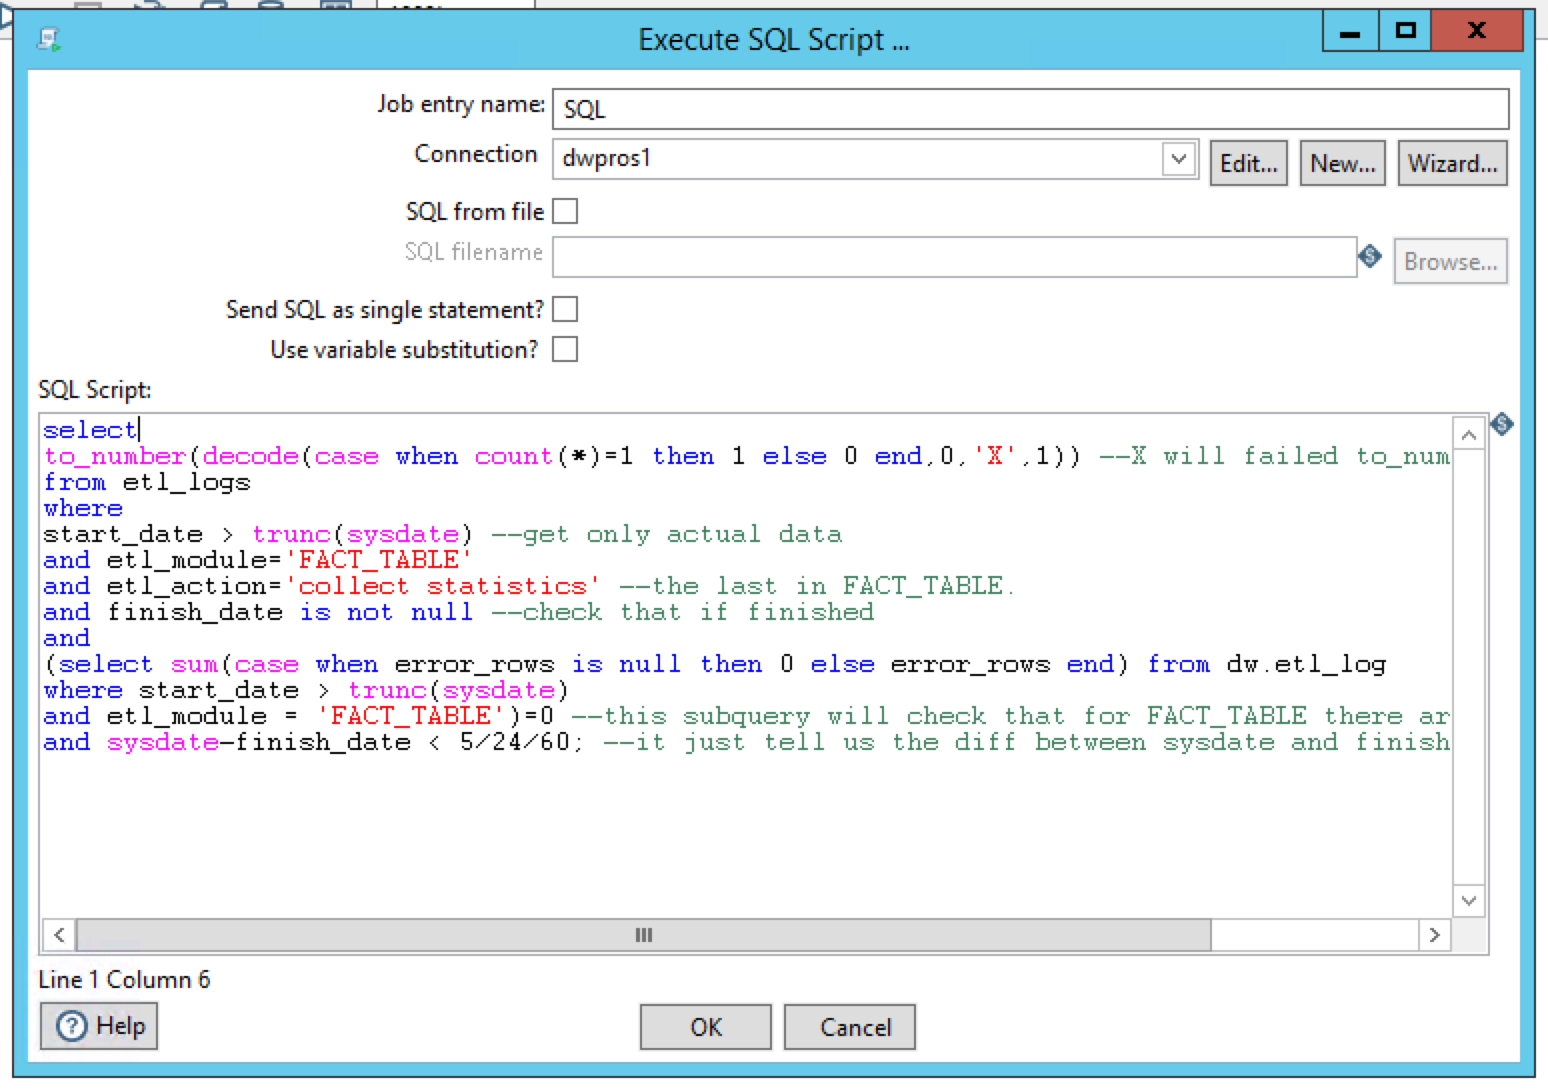Tick Send SQL as single statement
Screen dimensions: 1548x1092
tap(565, 310)
